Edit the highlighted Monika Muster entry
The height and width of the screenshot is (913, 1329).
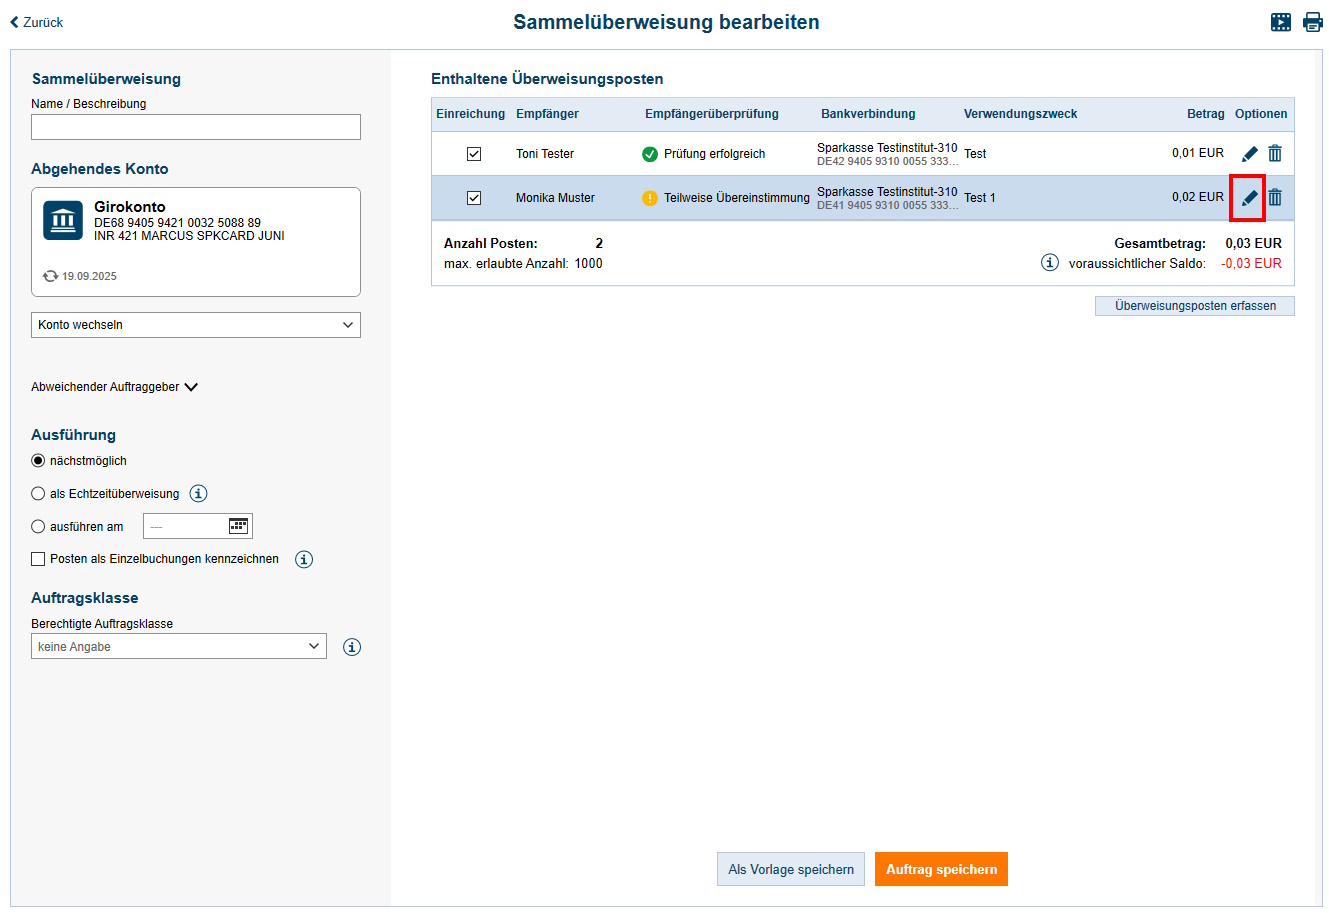click(1248, 197)
